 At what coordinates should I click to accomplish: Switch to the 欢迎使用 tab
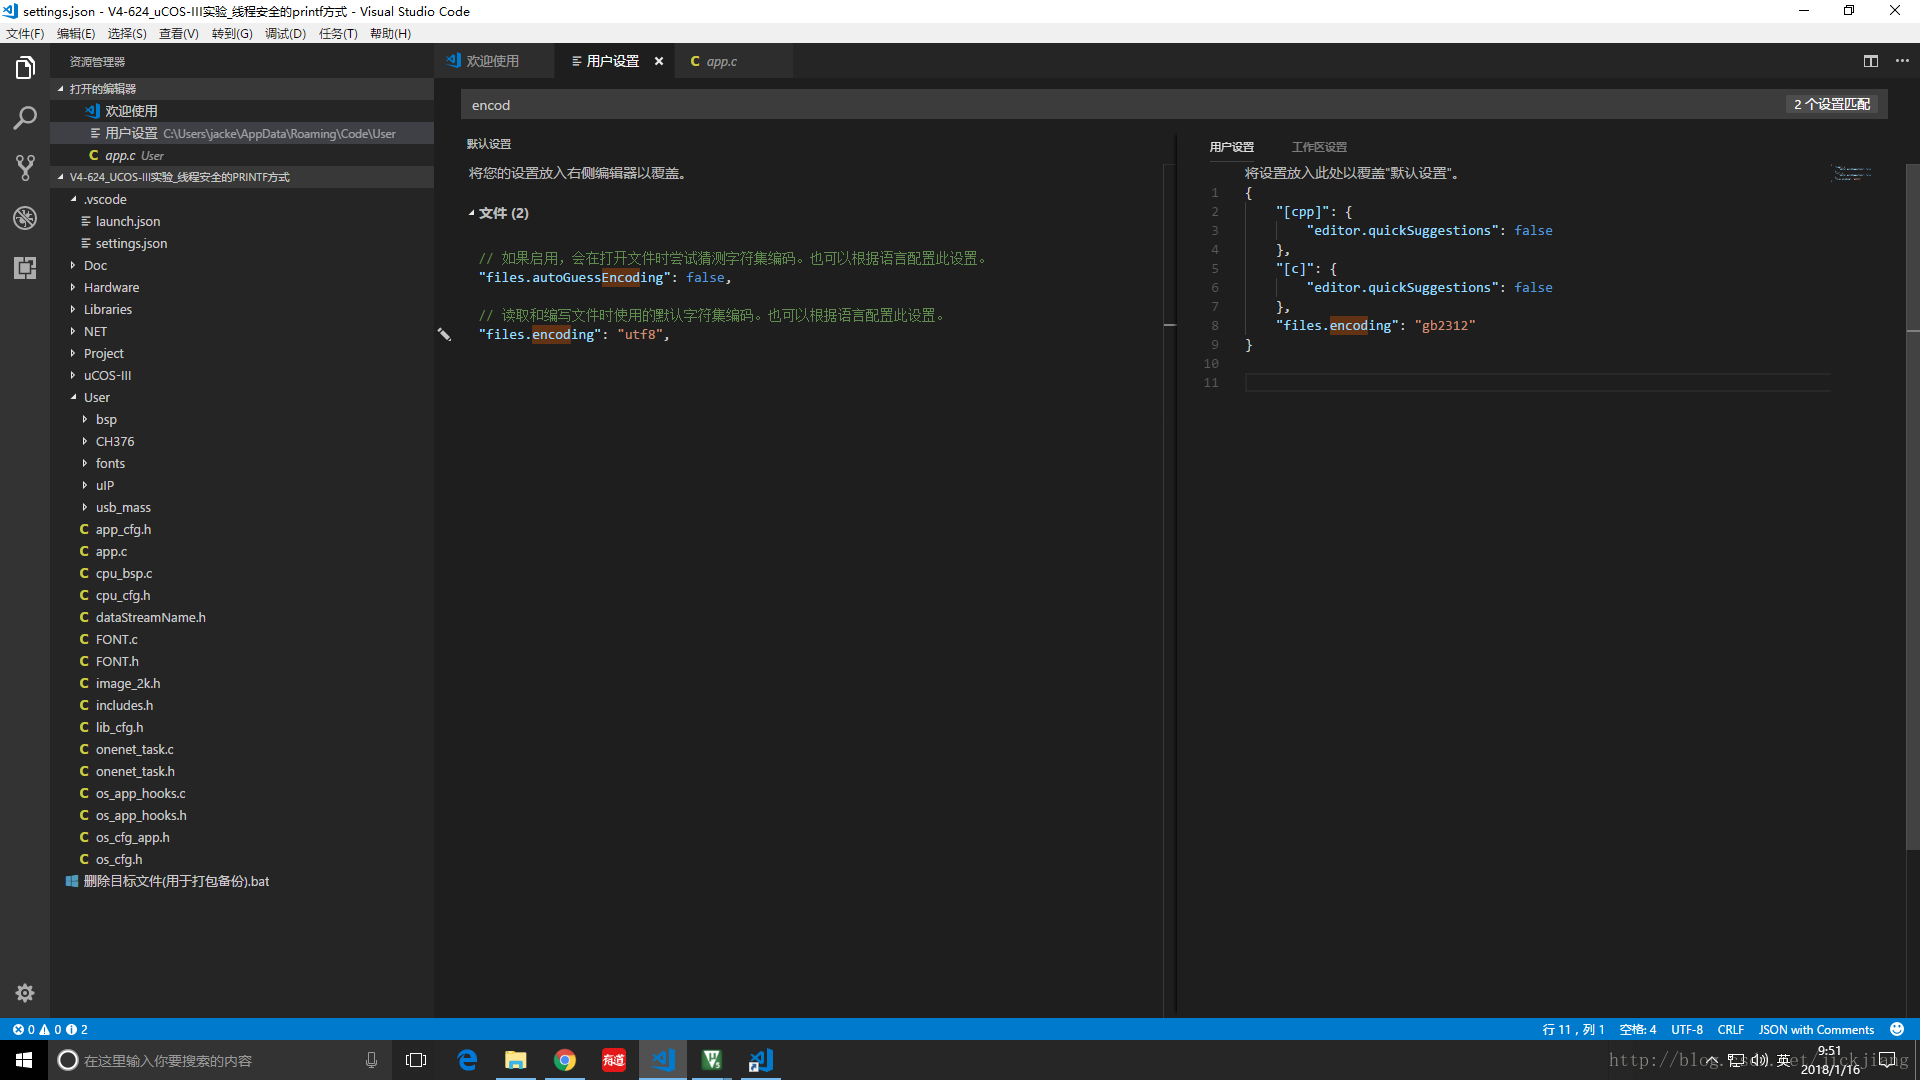494,61
